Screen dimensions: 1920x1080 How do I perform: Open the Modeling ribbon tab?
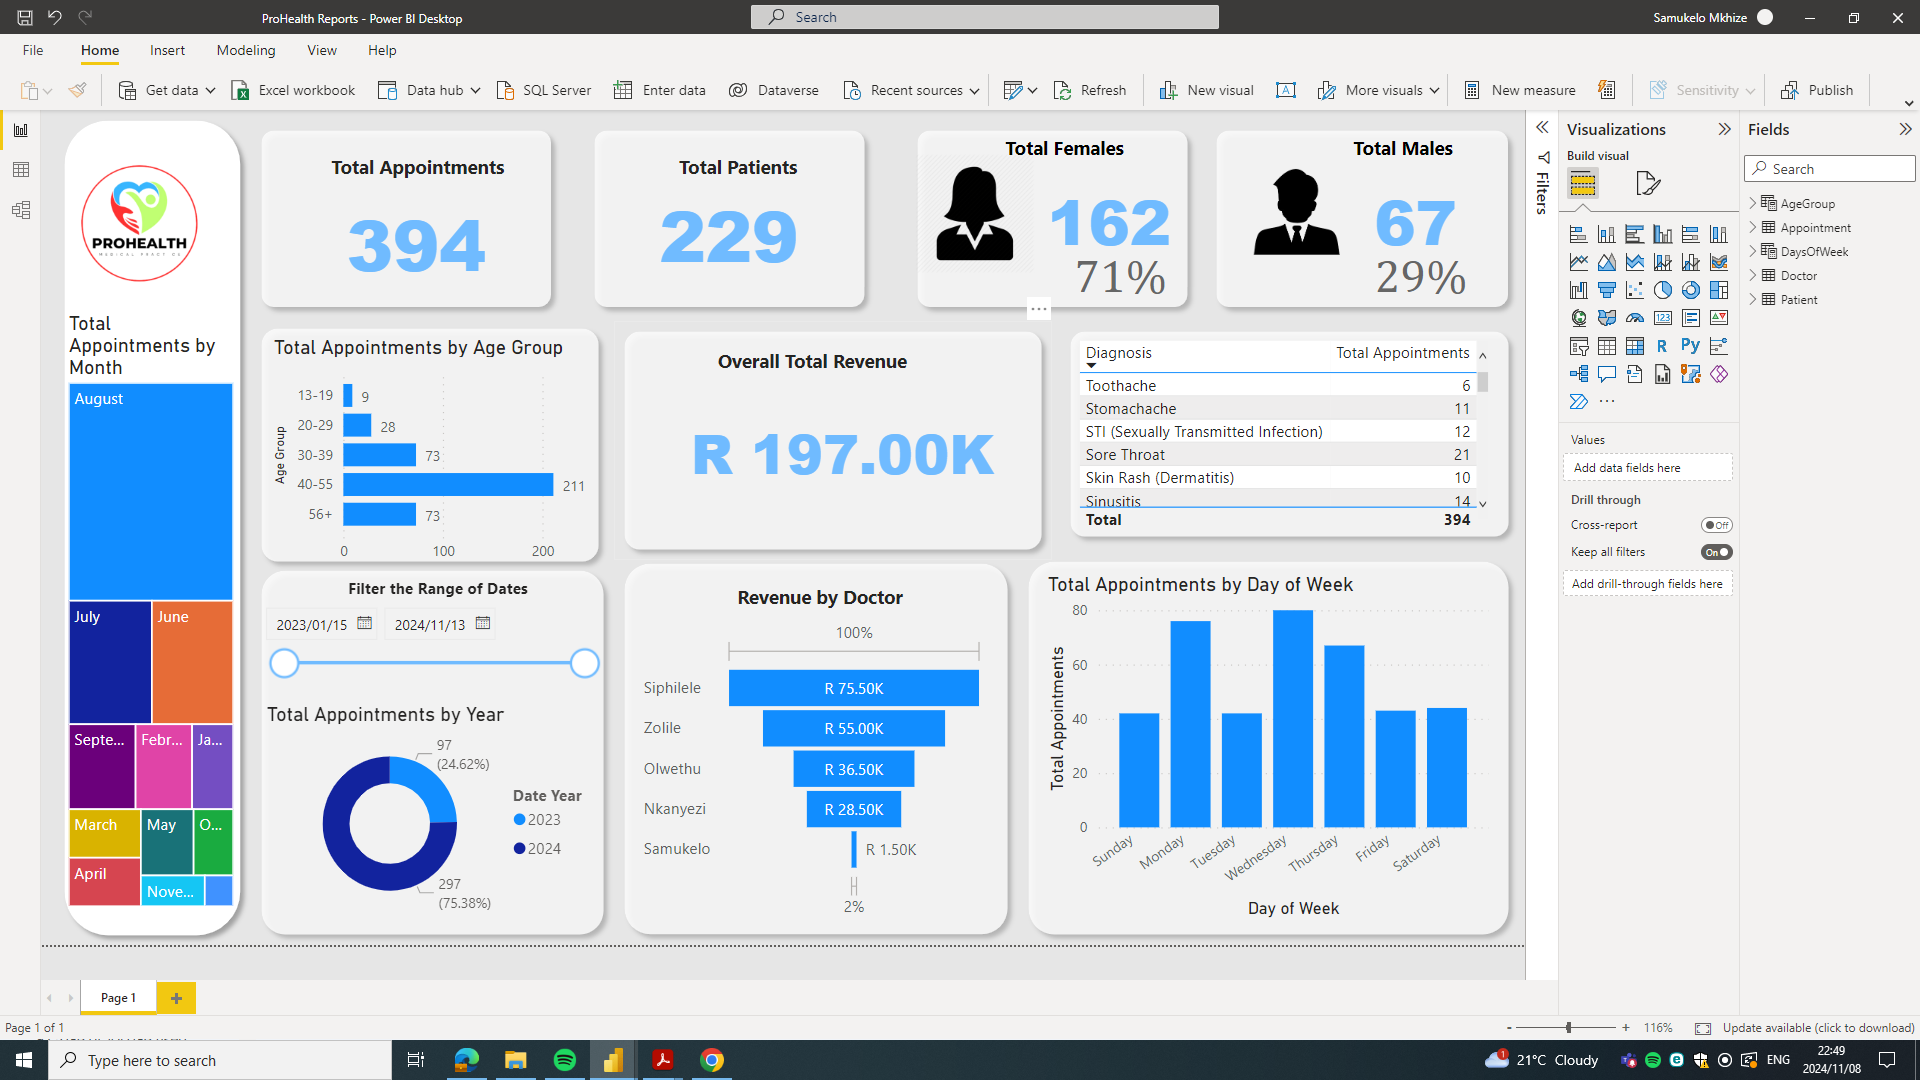pos(245,50)
